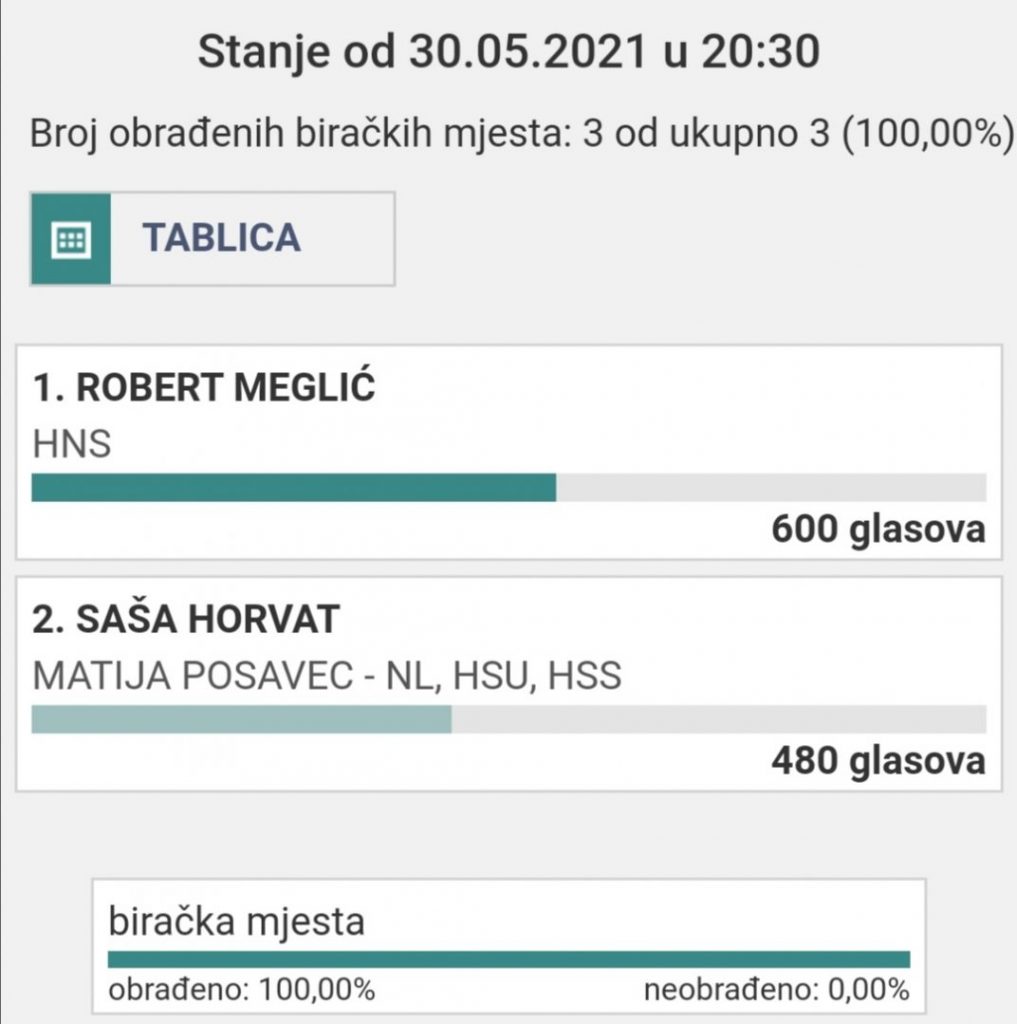Screen dimensions: 1017x1024
Task: Open the TABLICA view button
Action: (222, 238)
